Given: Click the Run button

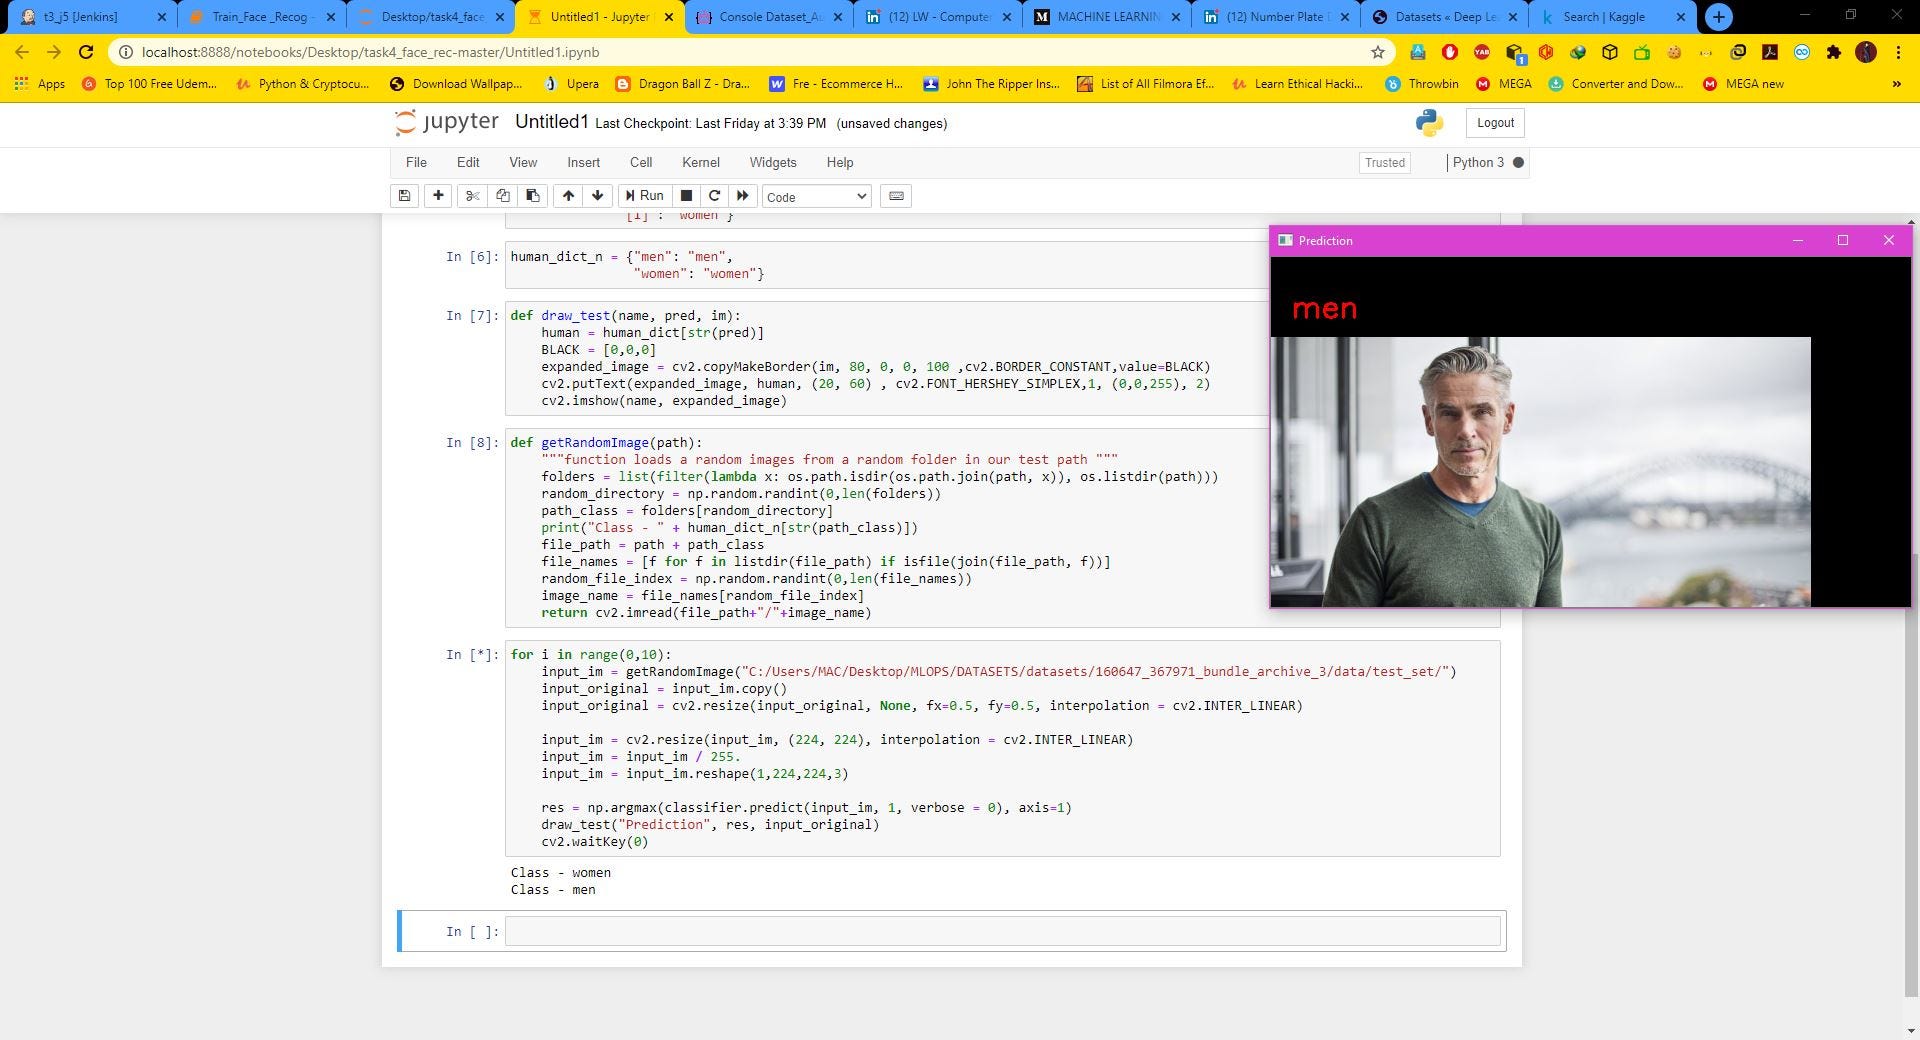Looking at the screenshot, I should click(644, 196).
